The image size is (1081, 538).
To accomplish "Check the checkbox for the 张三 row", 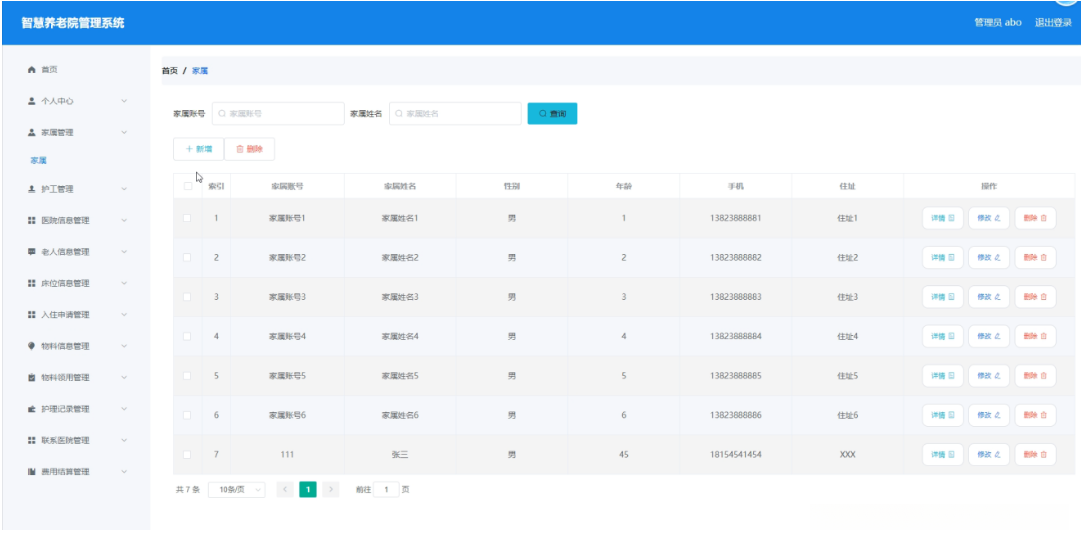I will [x=187, y=455].
